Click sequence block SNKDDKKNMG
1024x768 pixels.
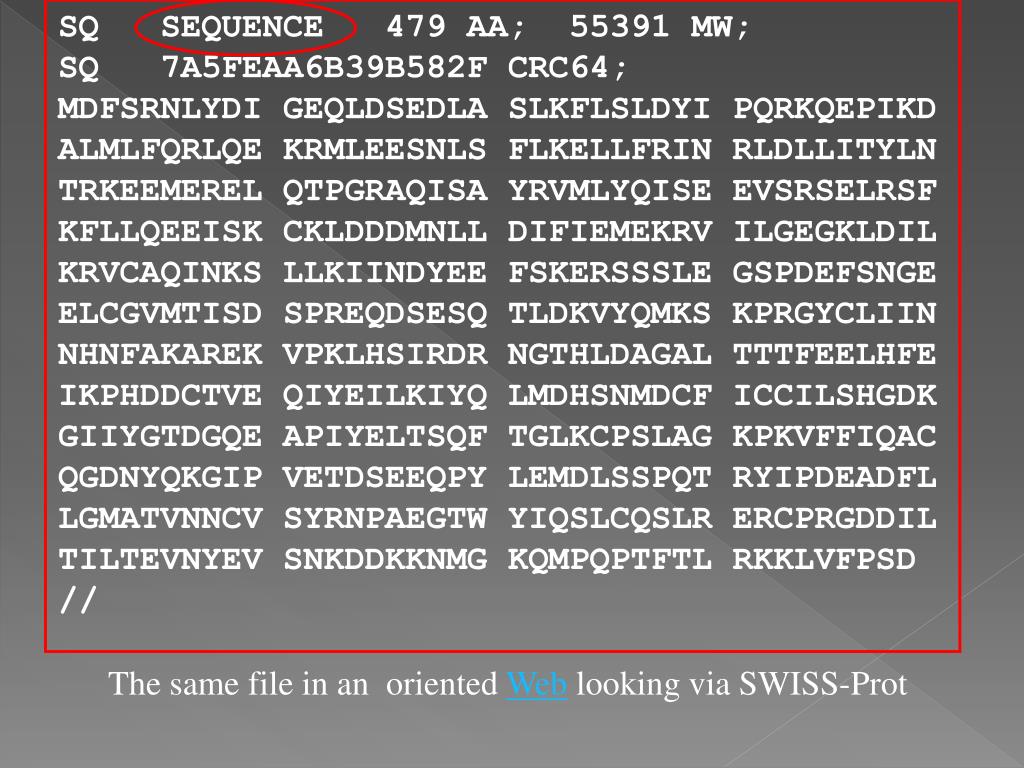point(385,560)
